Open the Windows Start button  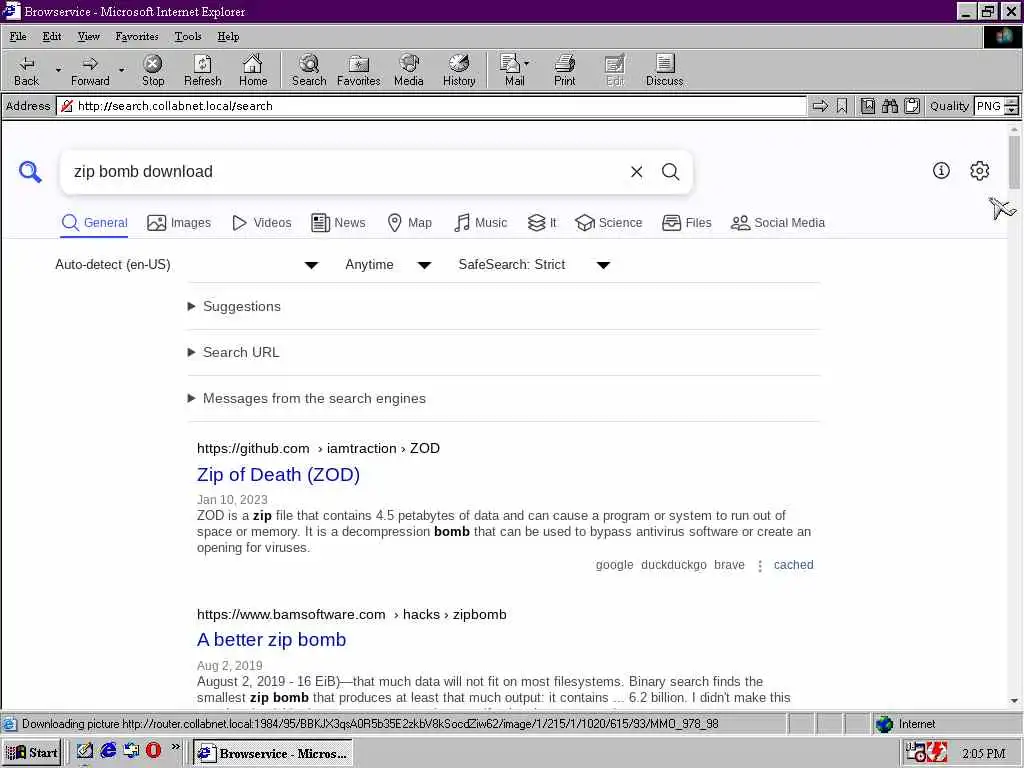coord(32,752)
